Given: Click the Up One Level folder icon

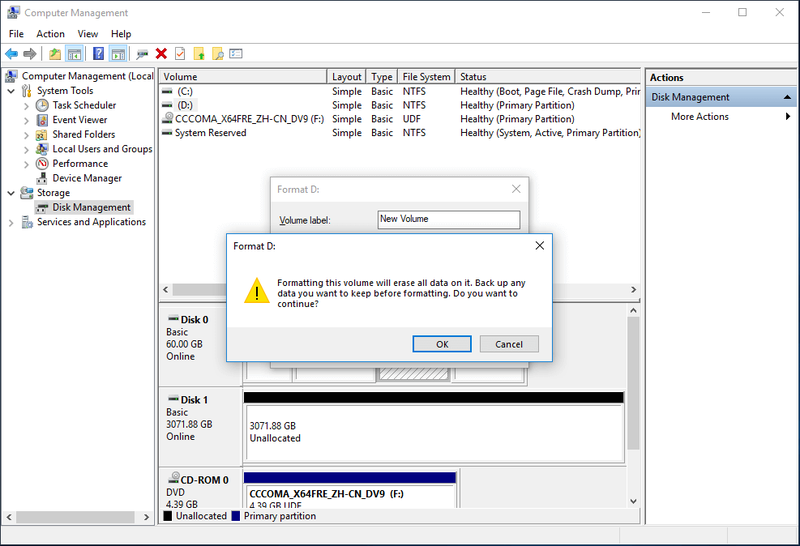Looking at the screenshot, I should (55, 54).
